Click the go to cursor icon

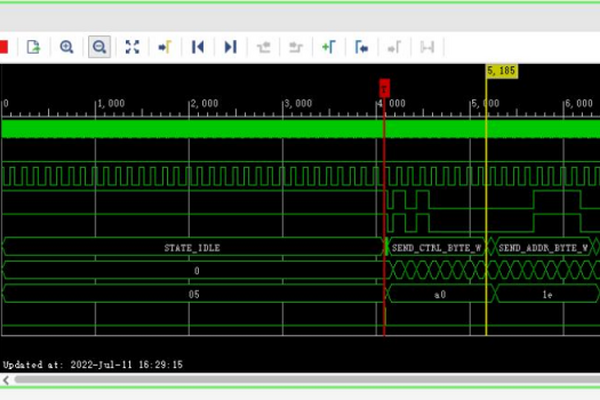pos(164,46)
